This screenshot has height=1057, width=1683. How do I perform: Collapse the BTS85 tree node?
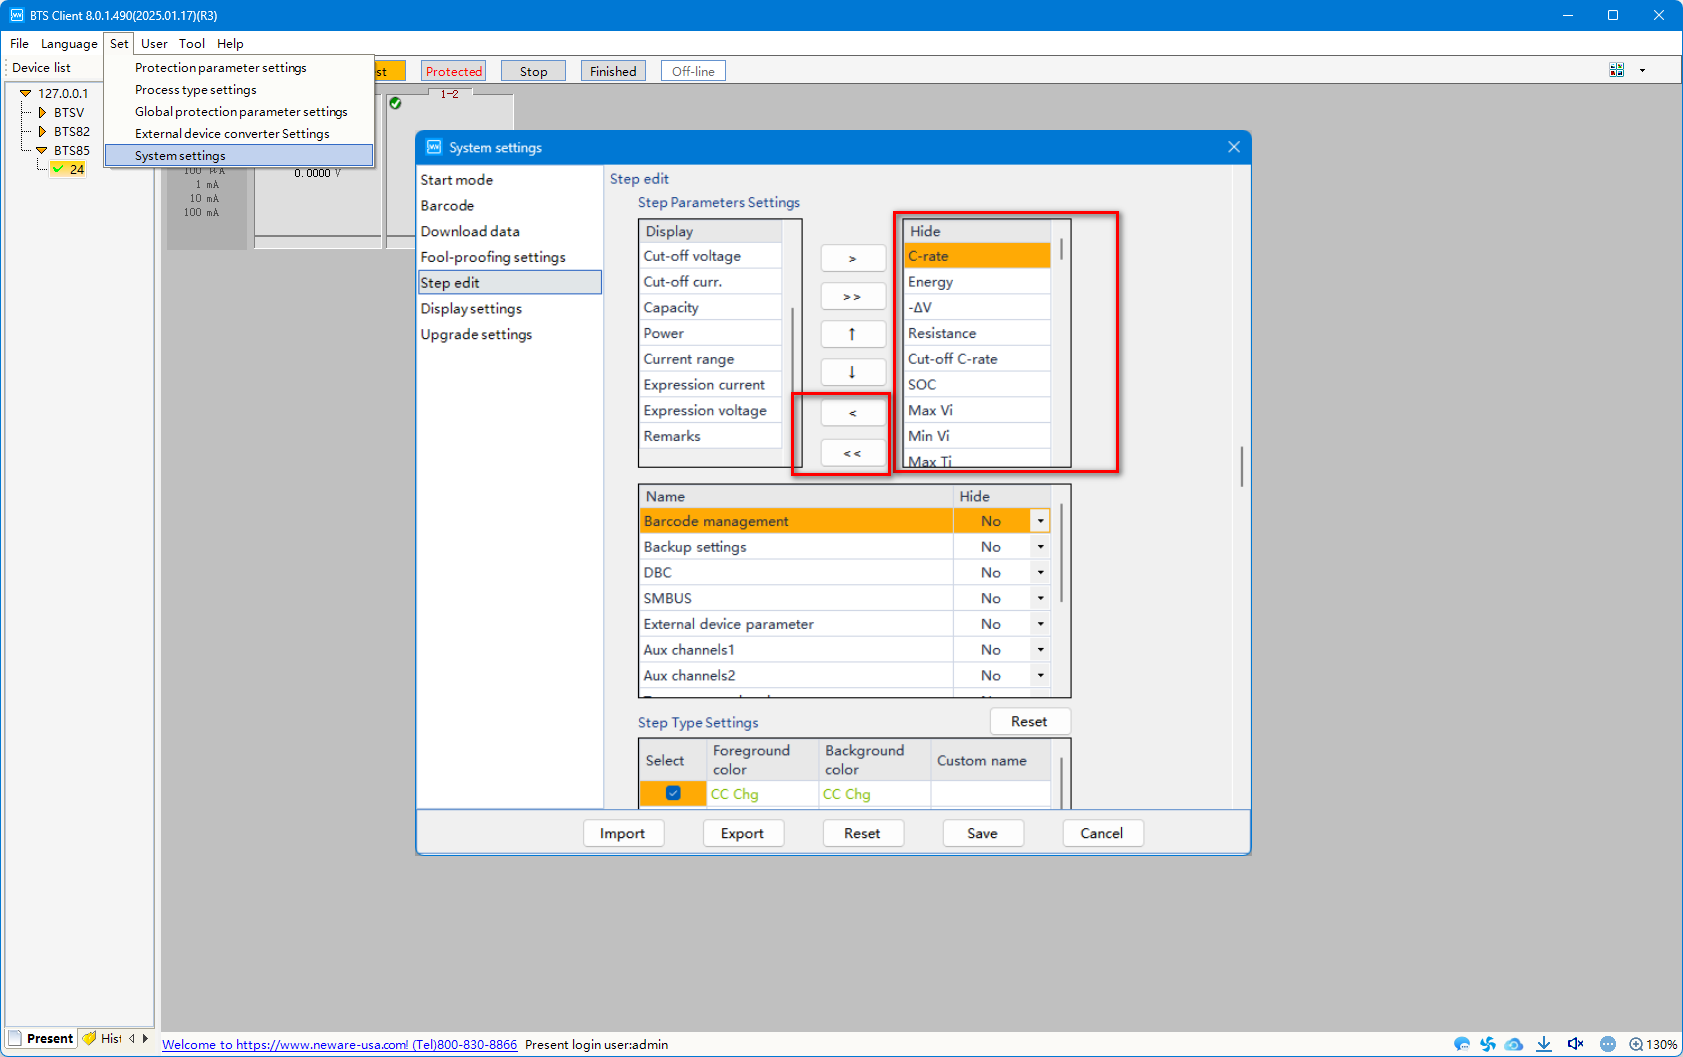pyautogui.click(x=42, y=150)
